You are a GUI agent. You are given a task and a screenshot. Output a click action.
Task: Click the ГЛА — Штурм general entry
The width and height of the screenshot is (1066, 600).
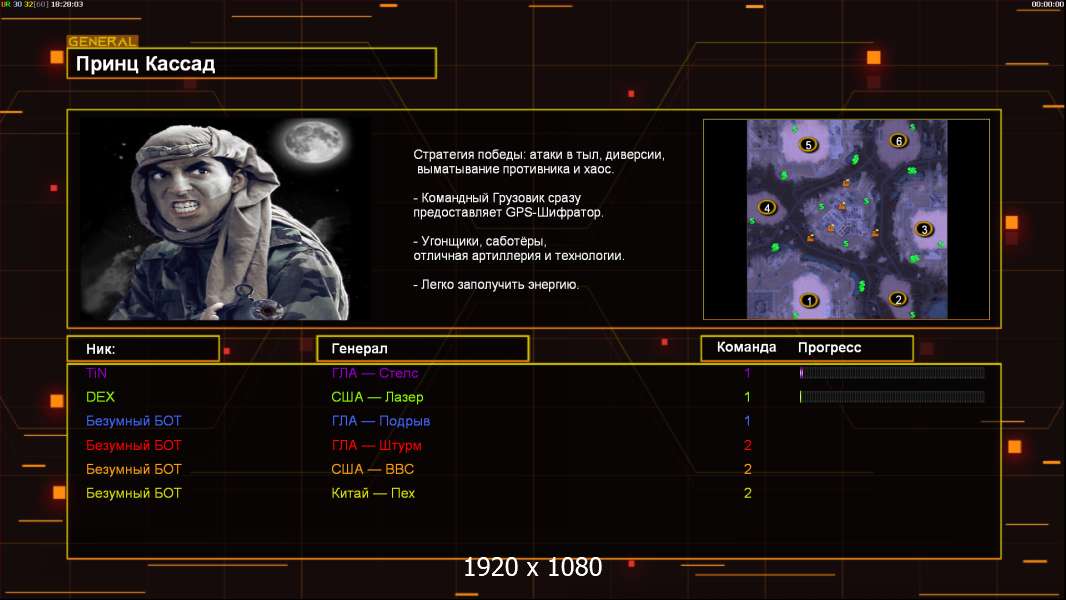coord(377,445)
